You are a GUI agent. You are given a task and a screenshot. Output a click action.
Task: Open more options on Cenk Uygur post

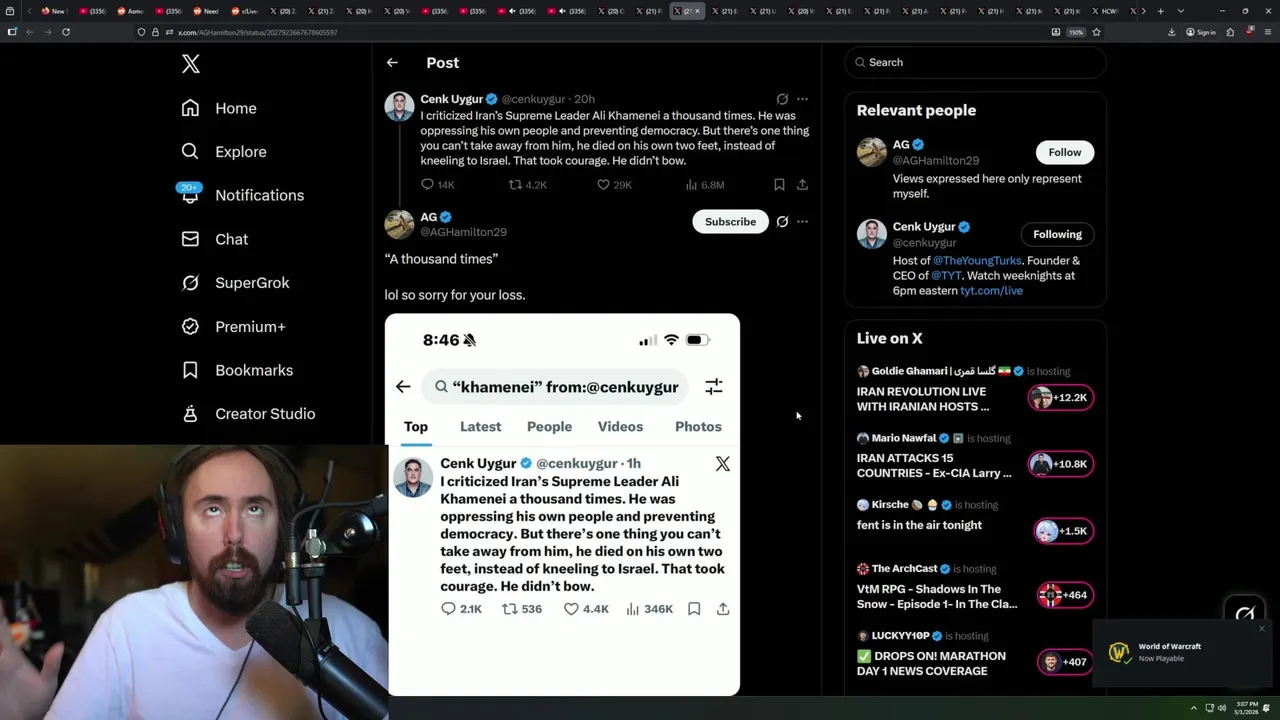[x=802, y=99]
